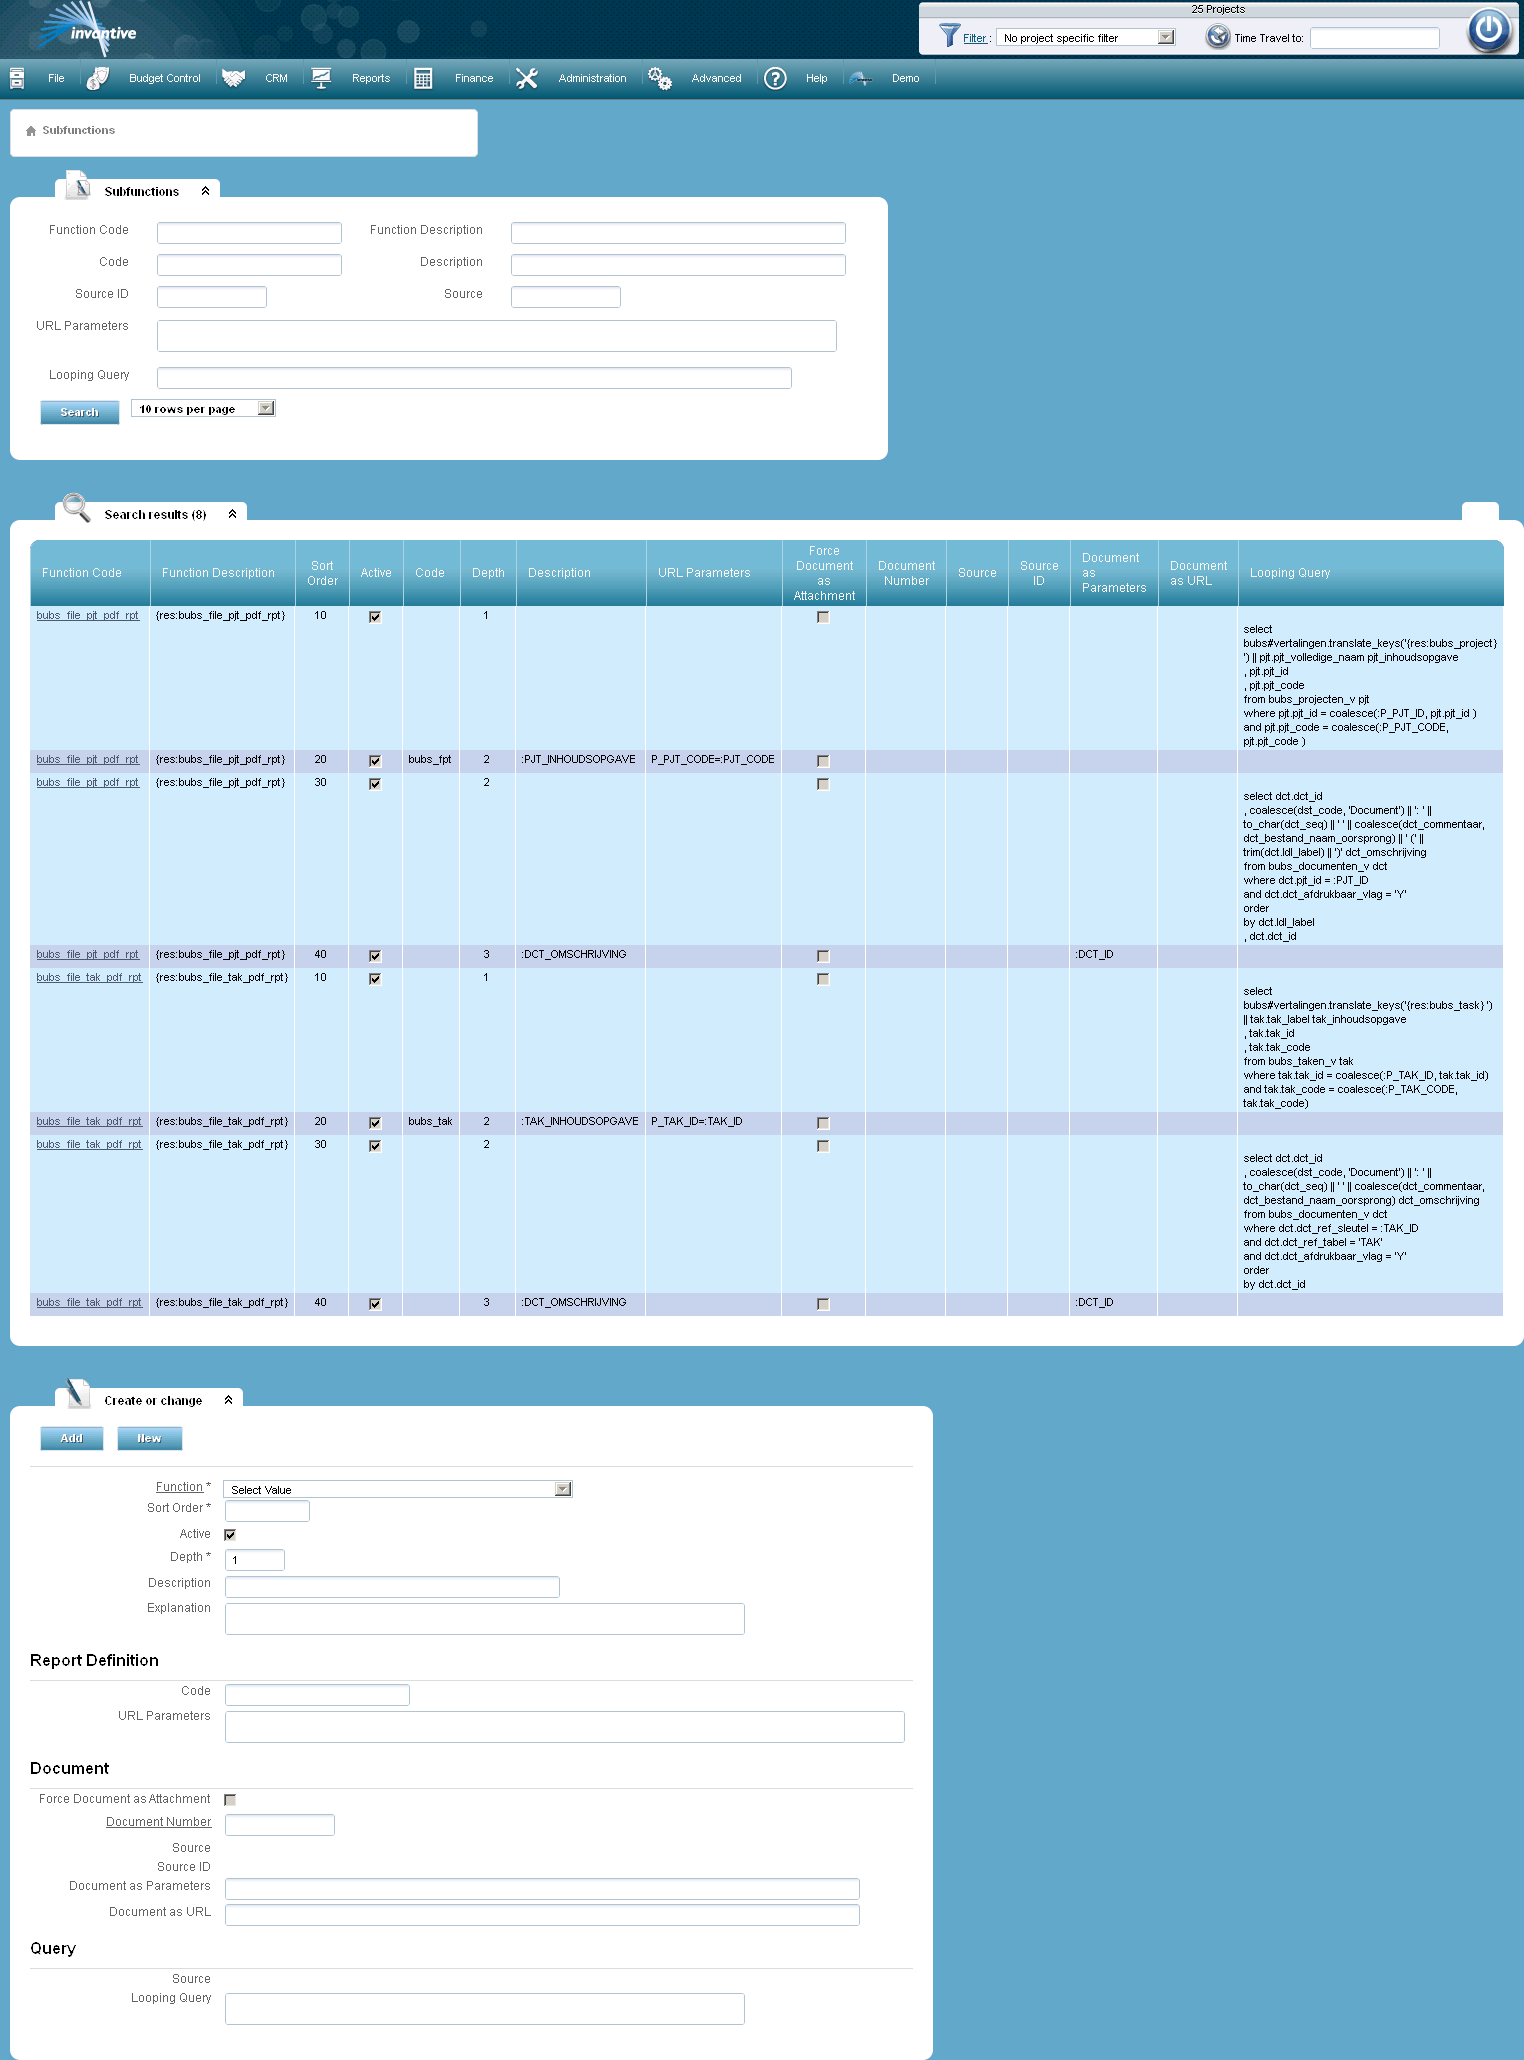Click the Search button
This screenshot has width=1524, height=2060.
click(79, 412)
